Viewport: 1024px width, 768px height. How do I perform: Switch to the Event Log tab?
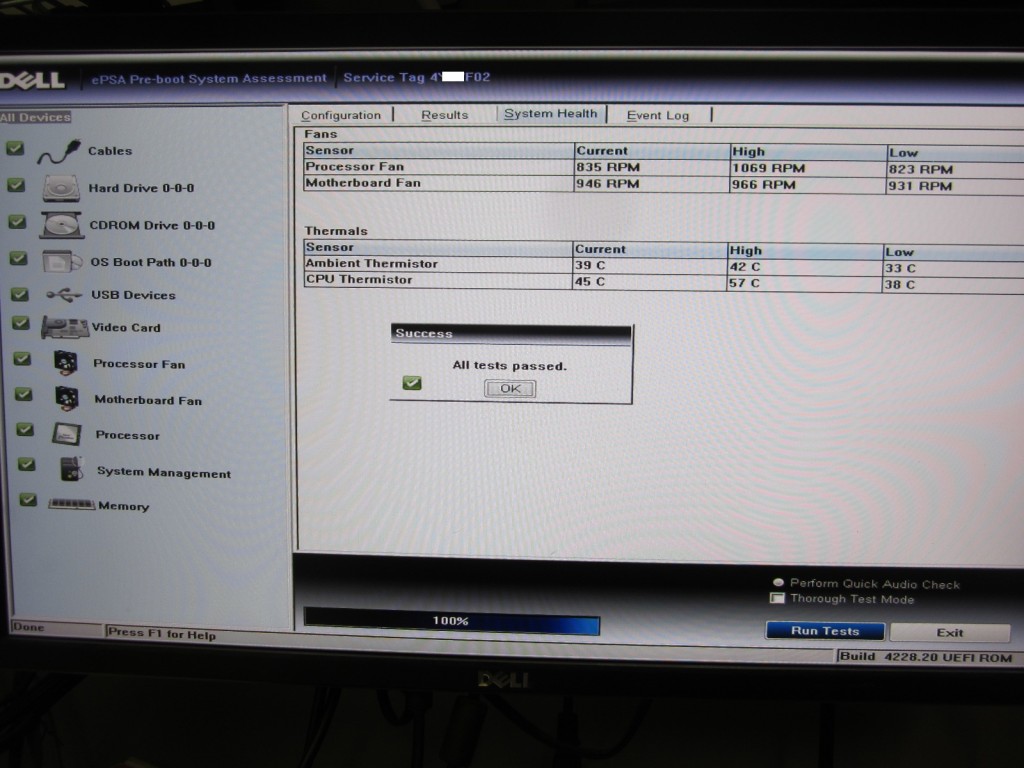tap(658, 116)
